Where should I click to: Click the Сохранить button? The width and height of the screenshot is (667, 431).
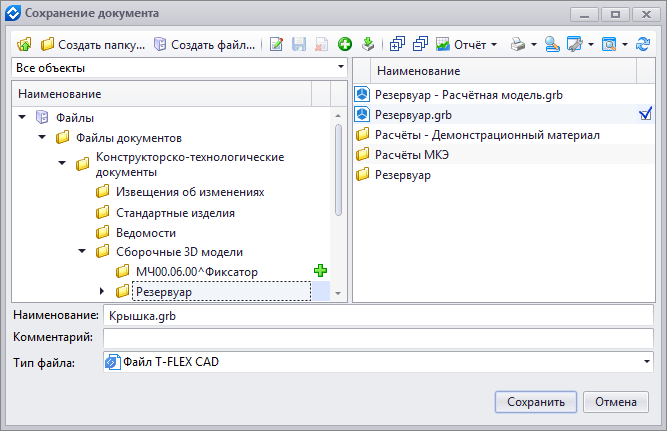536,402
